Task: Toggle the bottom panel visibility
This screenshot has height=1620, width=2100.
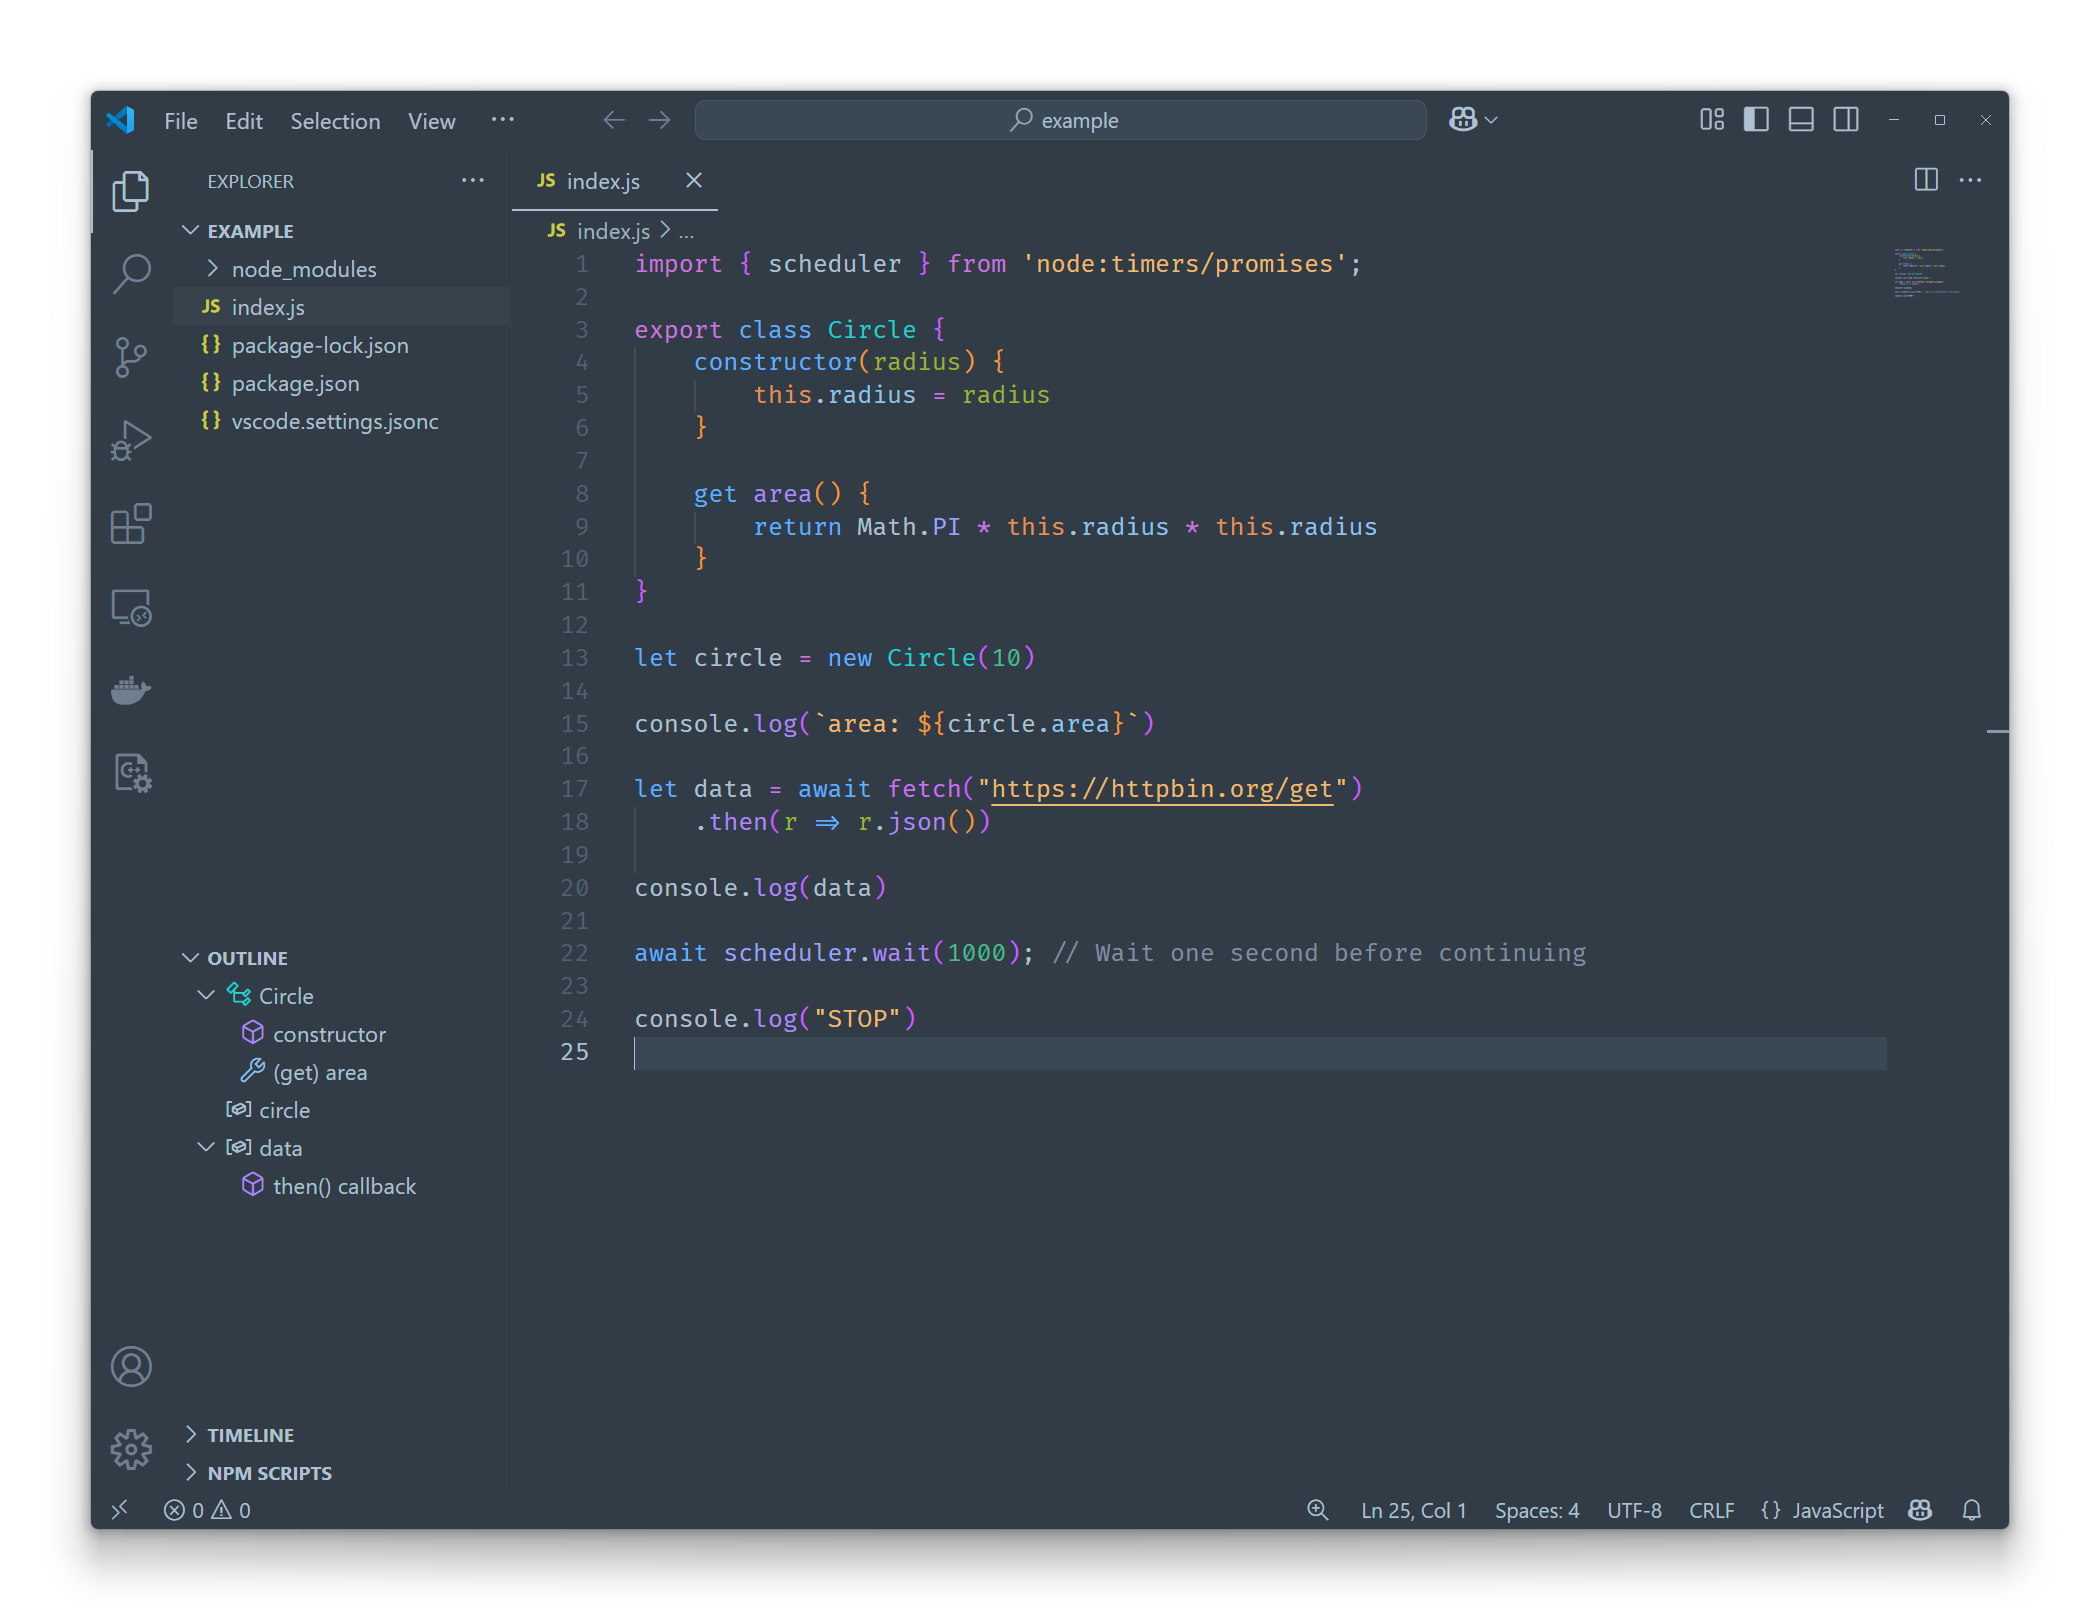Action: coord(1801,120)
